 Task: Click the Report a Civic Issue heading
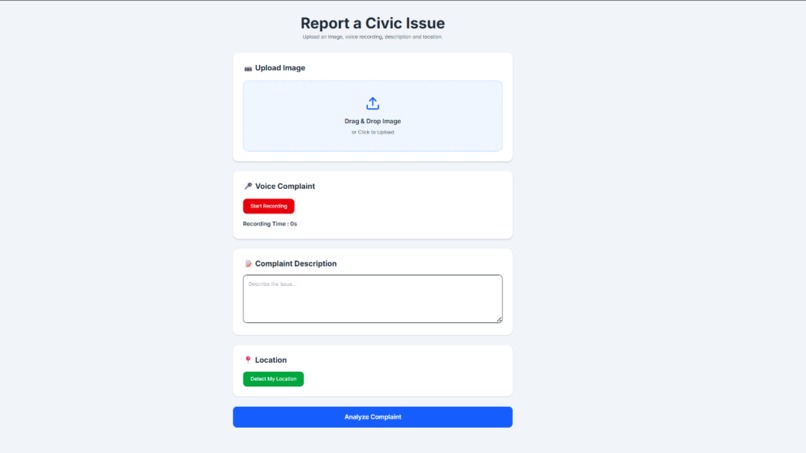[x=373, y=23]
